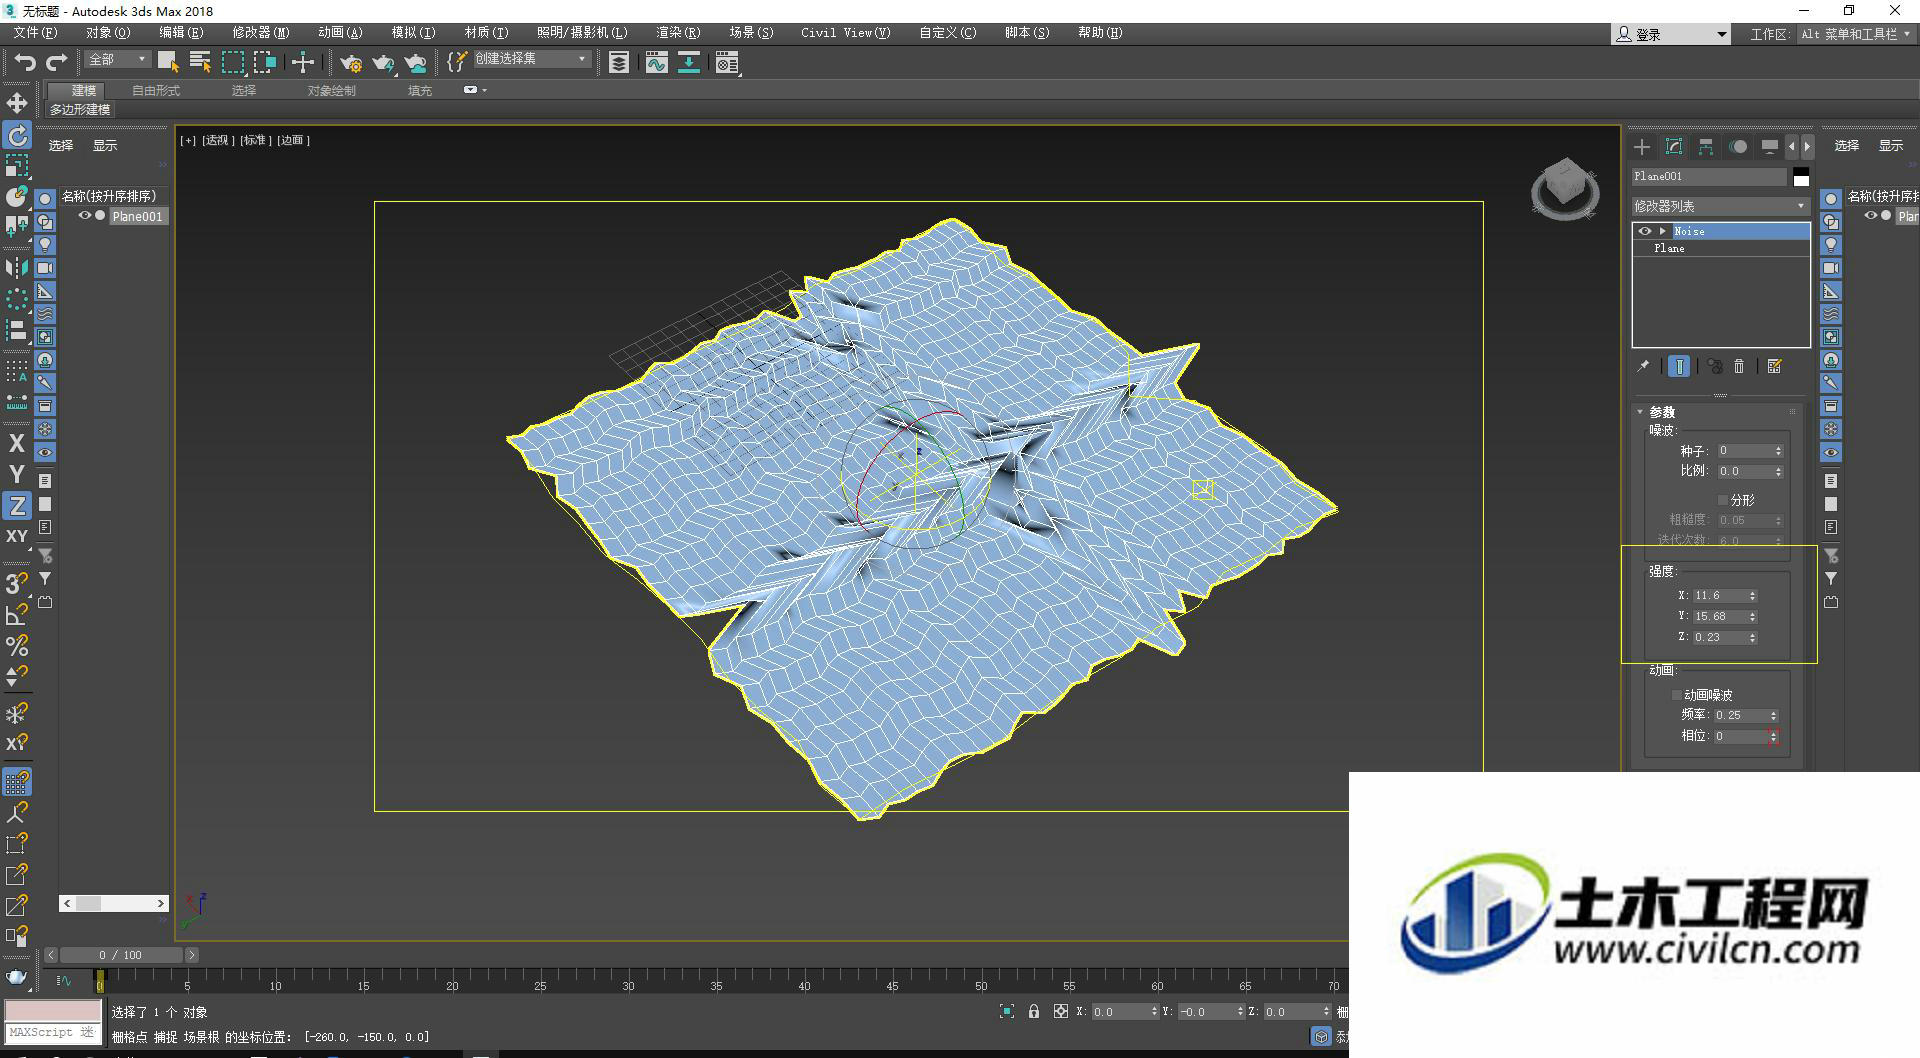Image resolution: width=1920 pixels, height=1058 pixels.
Task: Open the 全部 selection filter dropdown
Action: coord(117,60)
